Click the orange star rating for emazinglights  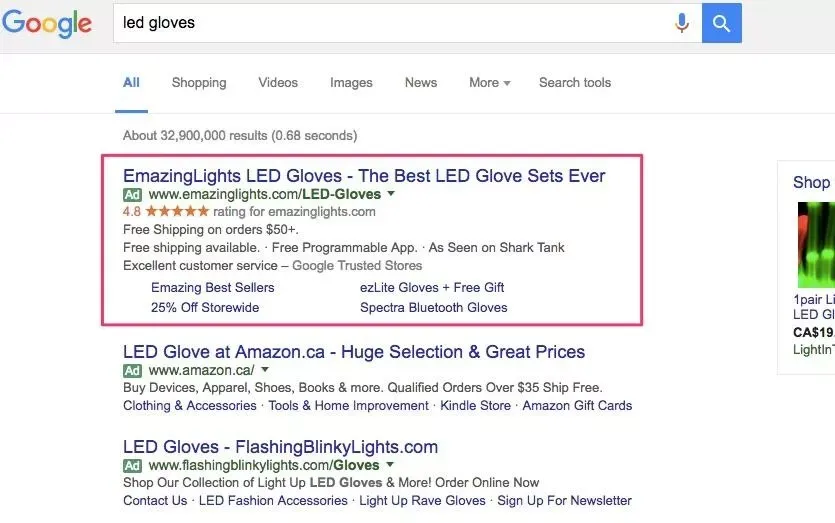click(x=177, y=211)
